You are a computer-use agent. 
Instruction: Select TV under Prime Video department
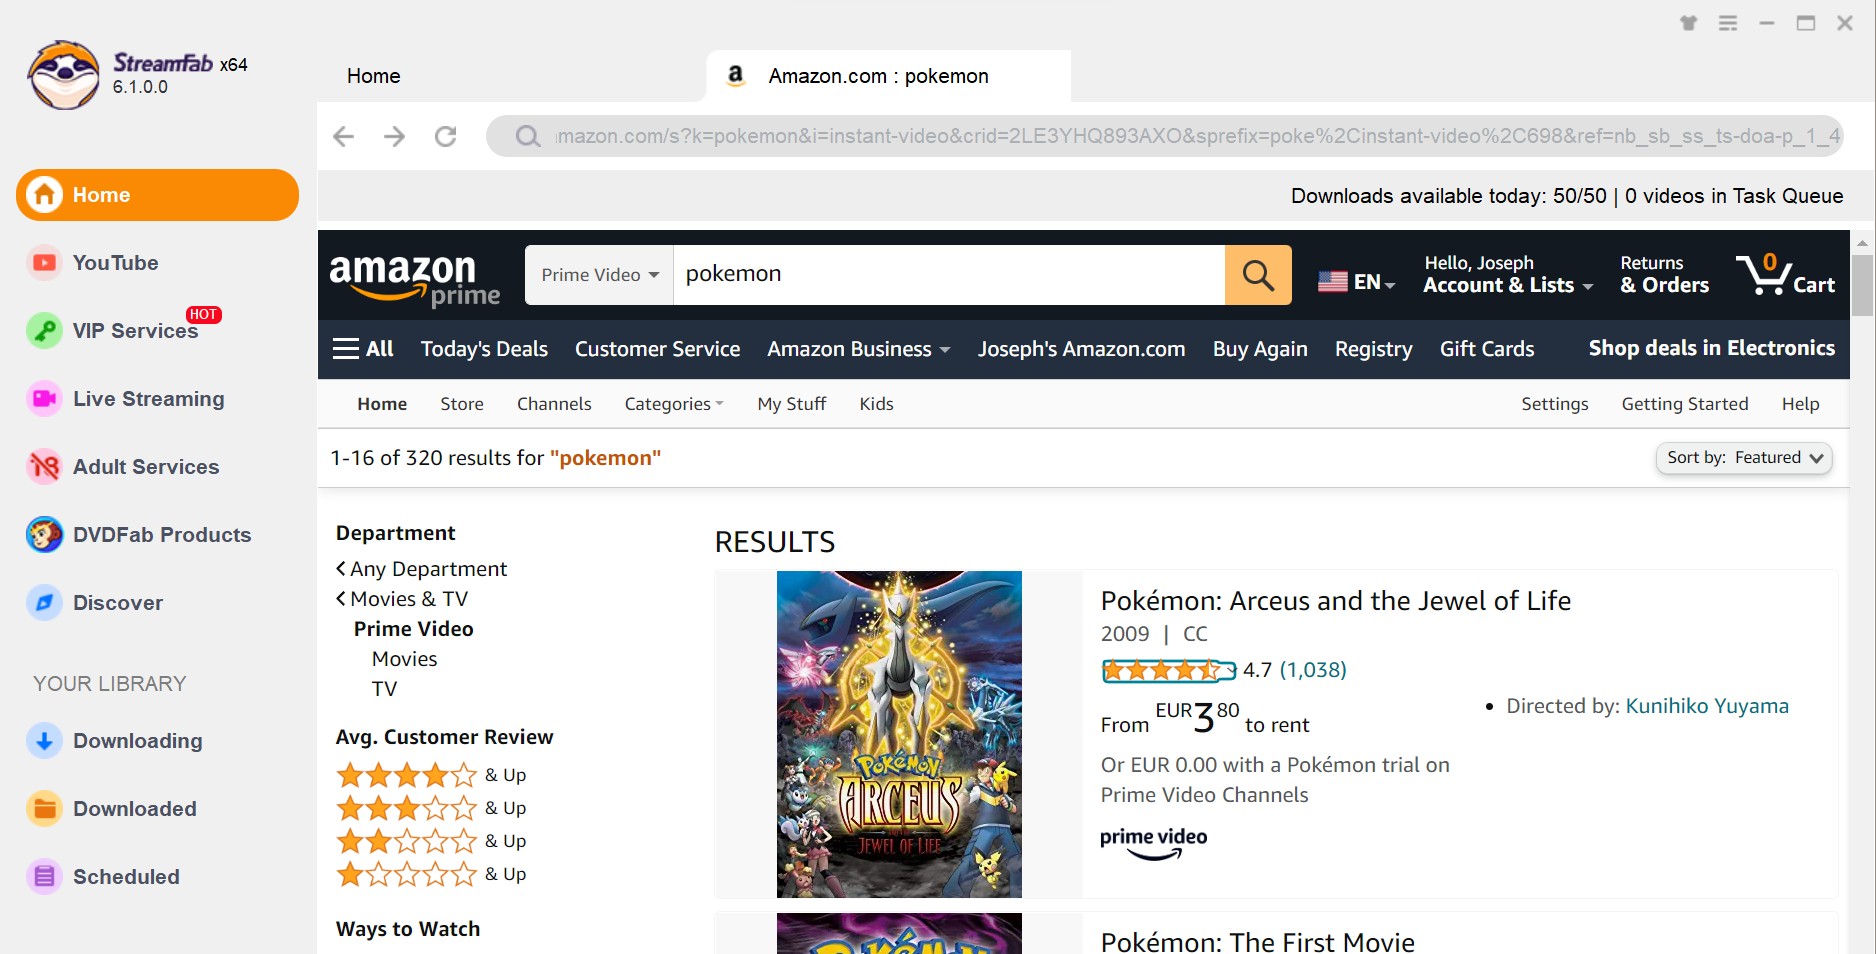click(x=384, y=689)
